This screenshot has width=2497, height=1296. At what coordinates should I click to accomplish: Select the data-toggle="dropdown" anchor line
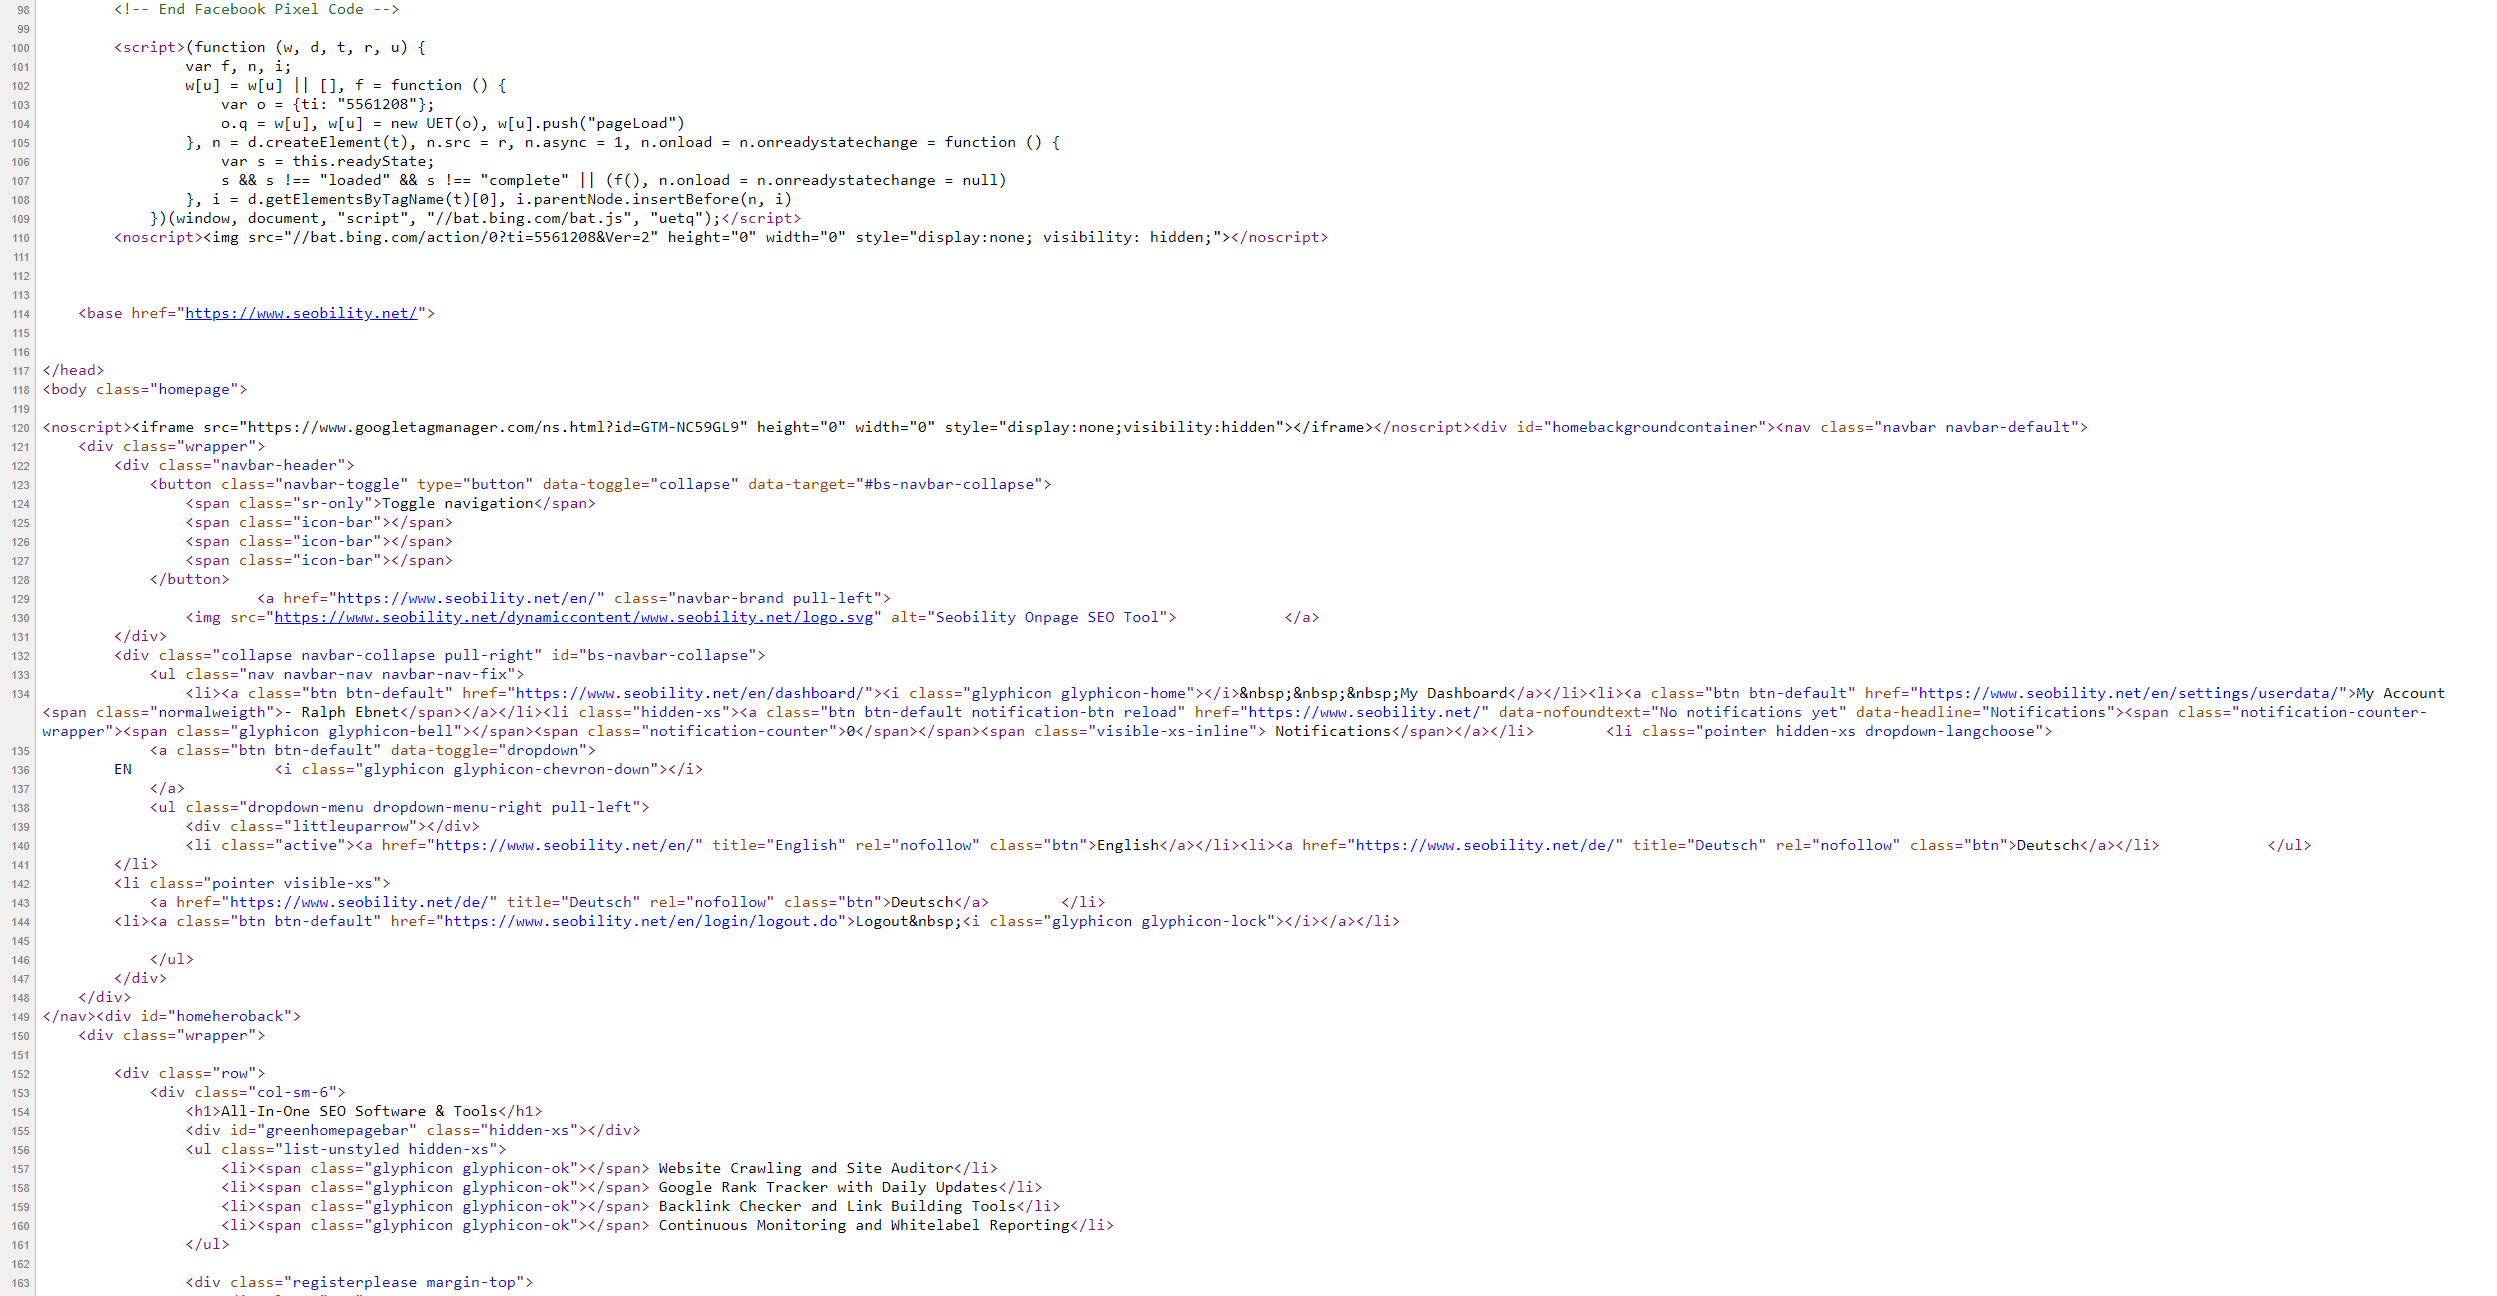(x=373, y=750)
